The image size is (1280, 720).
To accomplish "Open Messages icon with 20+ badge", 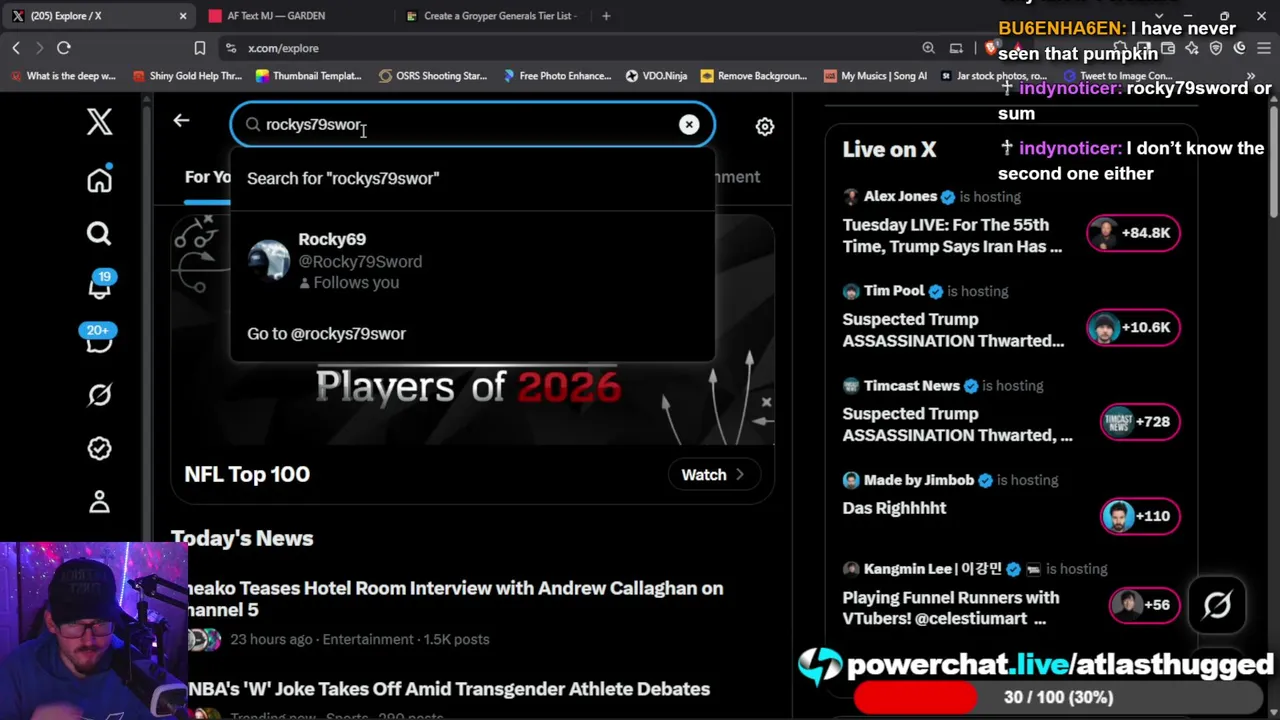I will click(x=99, y=339).
